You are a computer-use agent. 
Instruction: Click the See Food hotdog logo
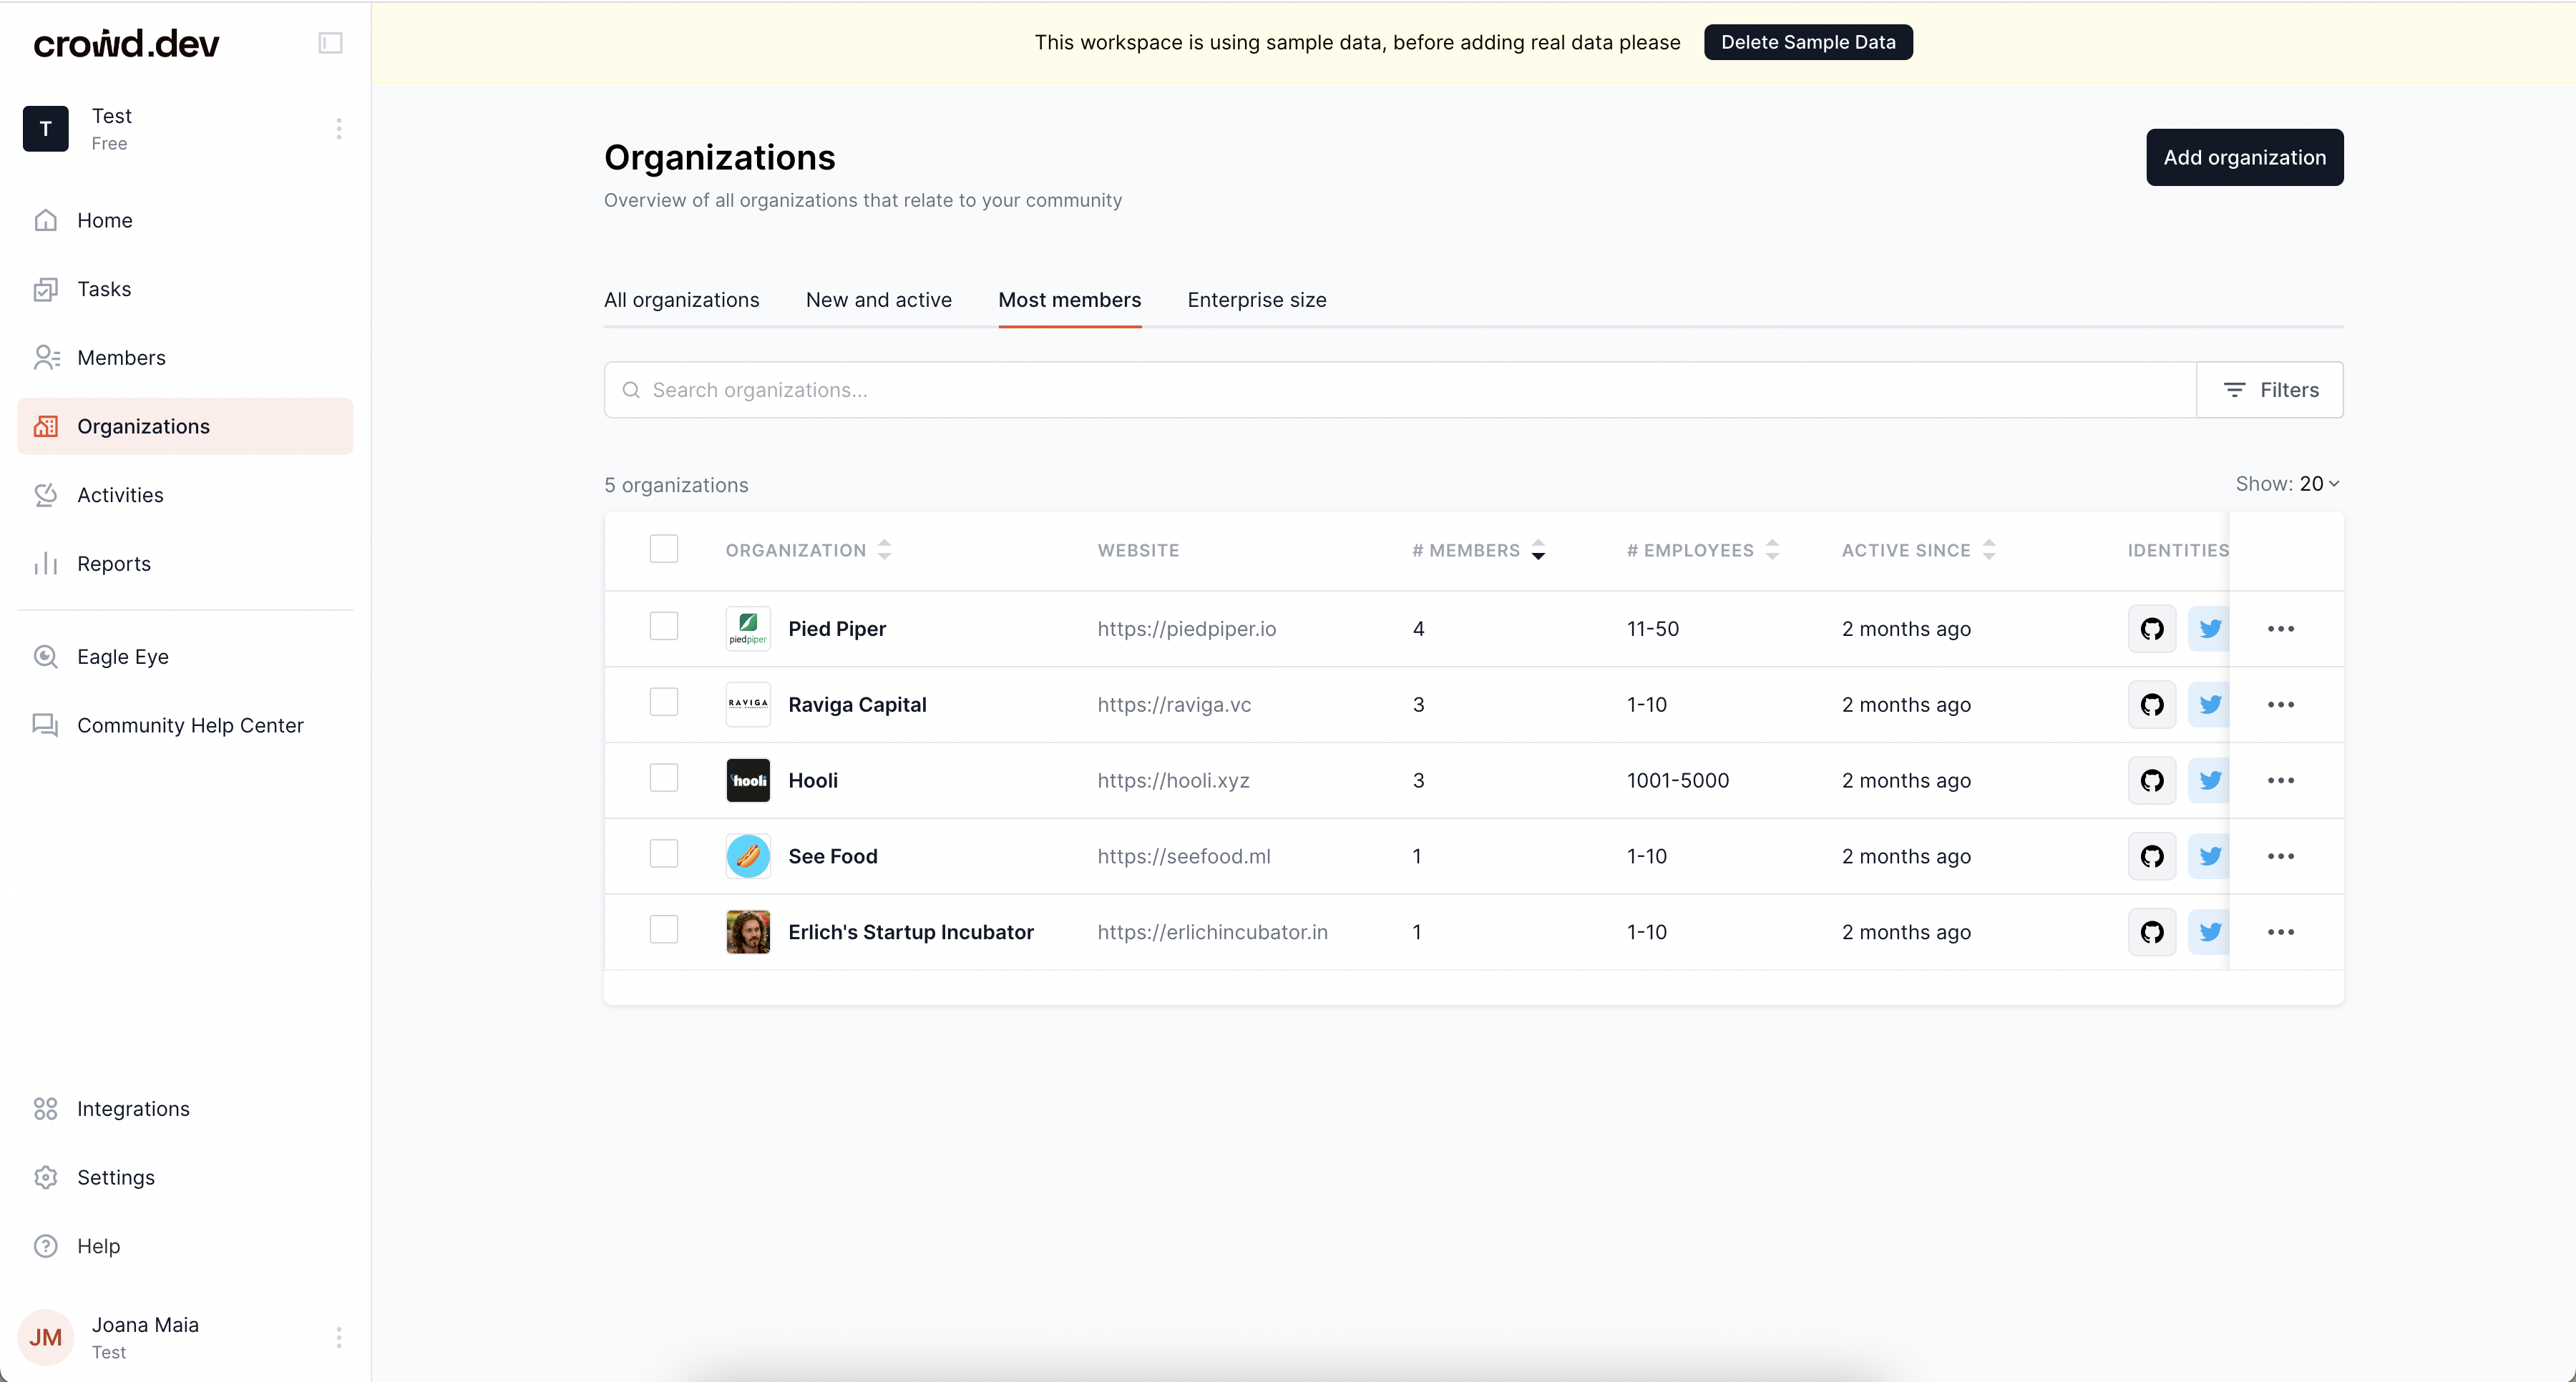point(748,856)
